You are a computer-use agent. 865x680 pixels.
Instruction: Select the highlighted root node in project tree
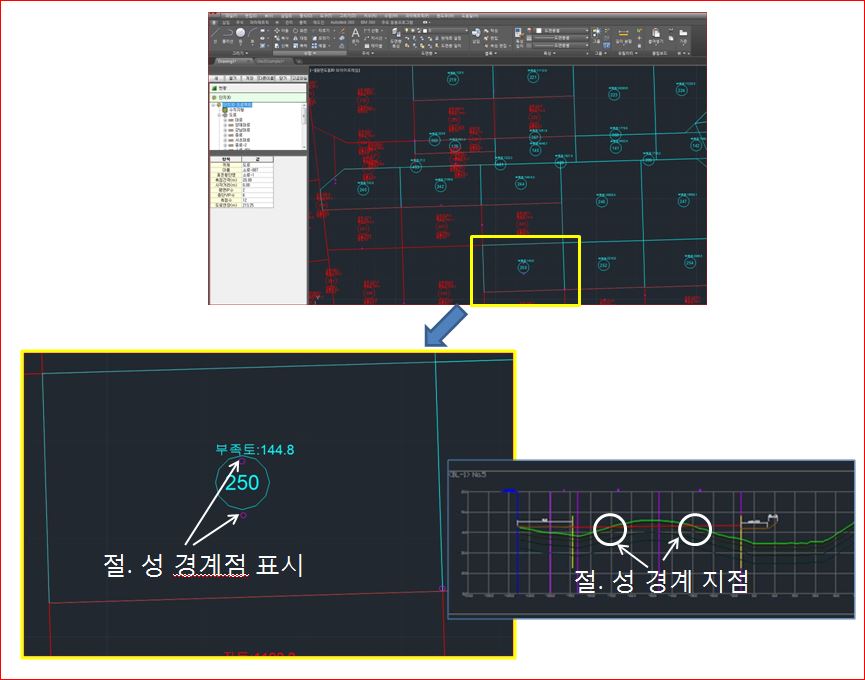pos(237,105)
